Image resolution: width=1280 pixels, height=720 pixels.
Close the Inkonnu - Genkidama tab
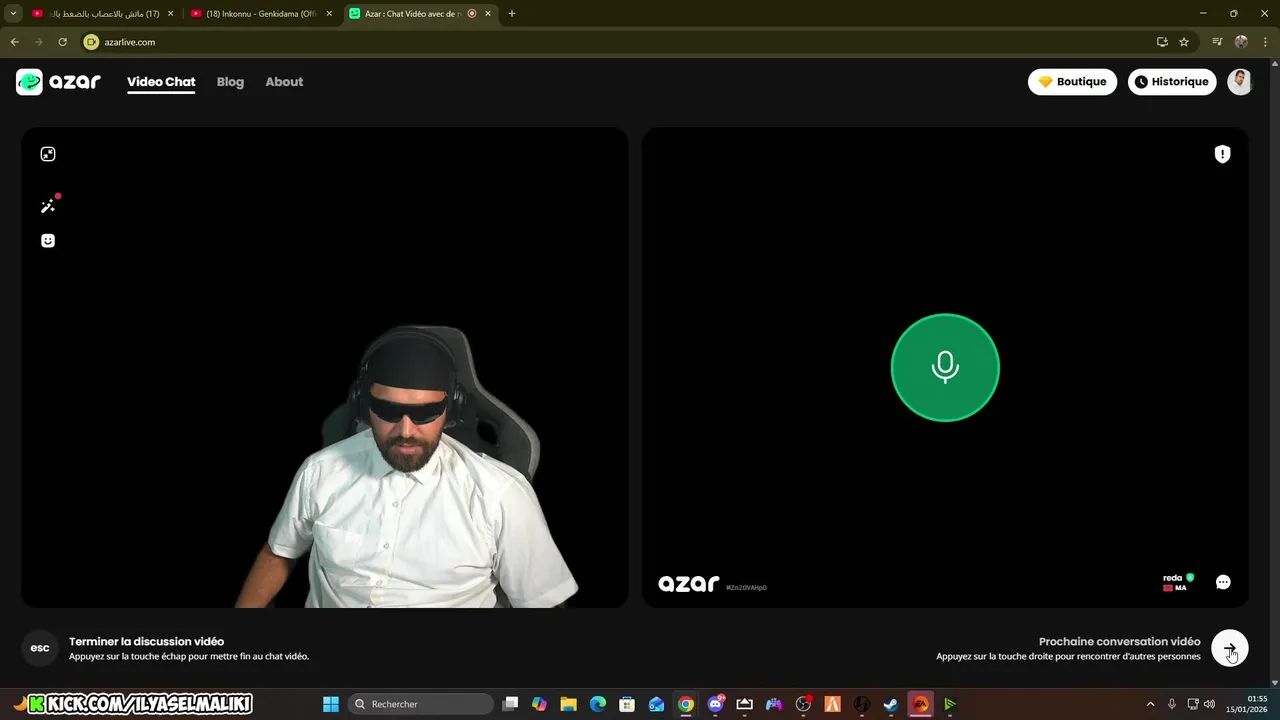329,14
